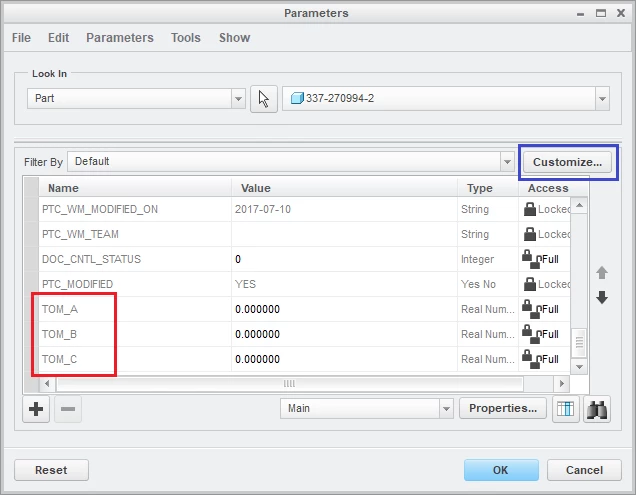Click the Cancel button
636x495 pixels.
point(584,470)
